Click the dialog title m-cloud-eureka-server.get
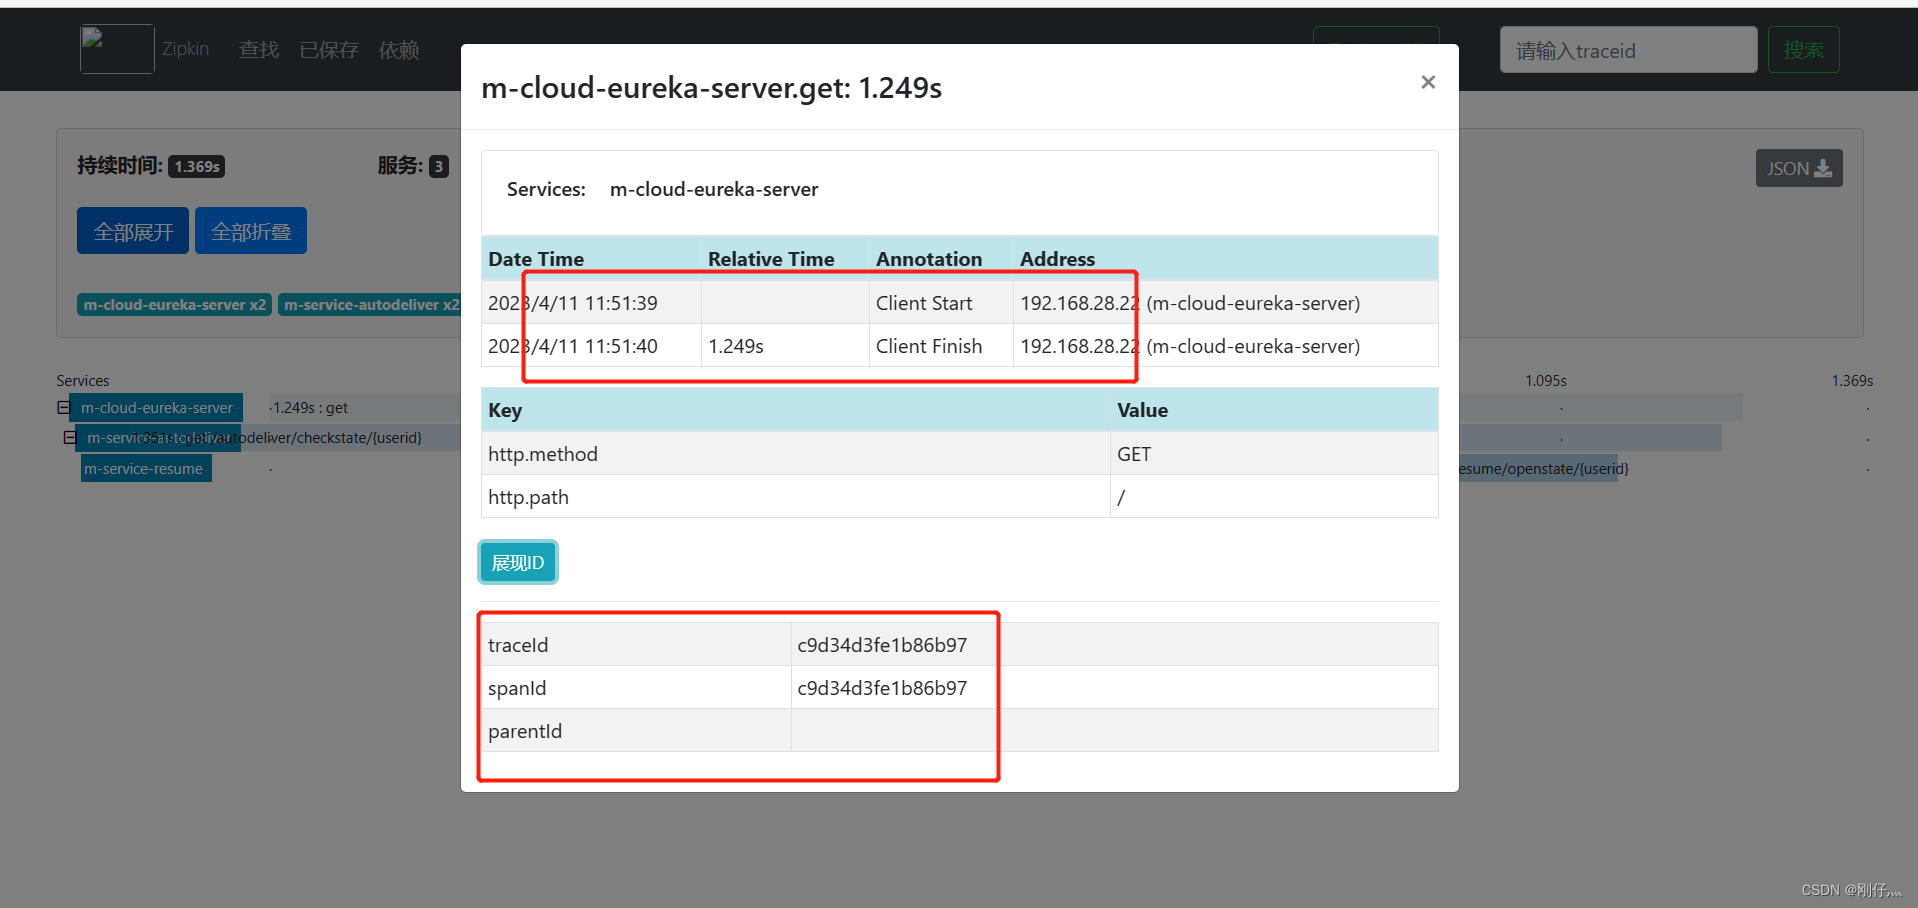This screenshot has height=908, width=1918. [x=711, y=88]
